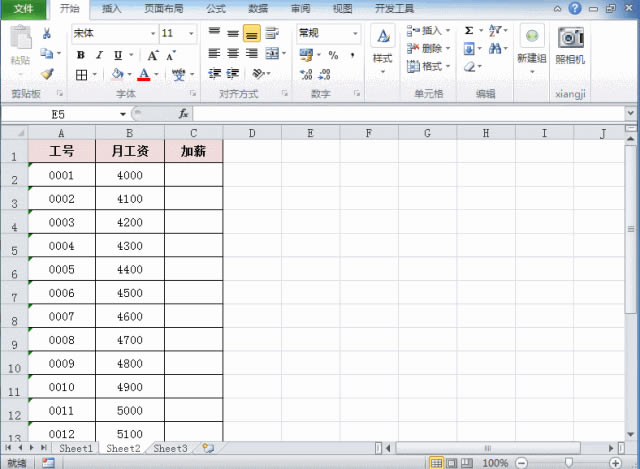The image size is (640, 469).
Task: Toggle Italic formatting
Action: [99, 55]
